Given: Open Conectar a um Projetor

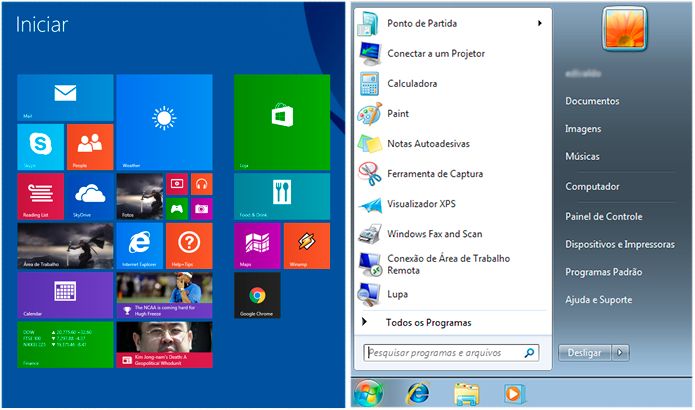Looking at the screenshot, I should (x=452, y=54).
